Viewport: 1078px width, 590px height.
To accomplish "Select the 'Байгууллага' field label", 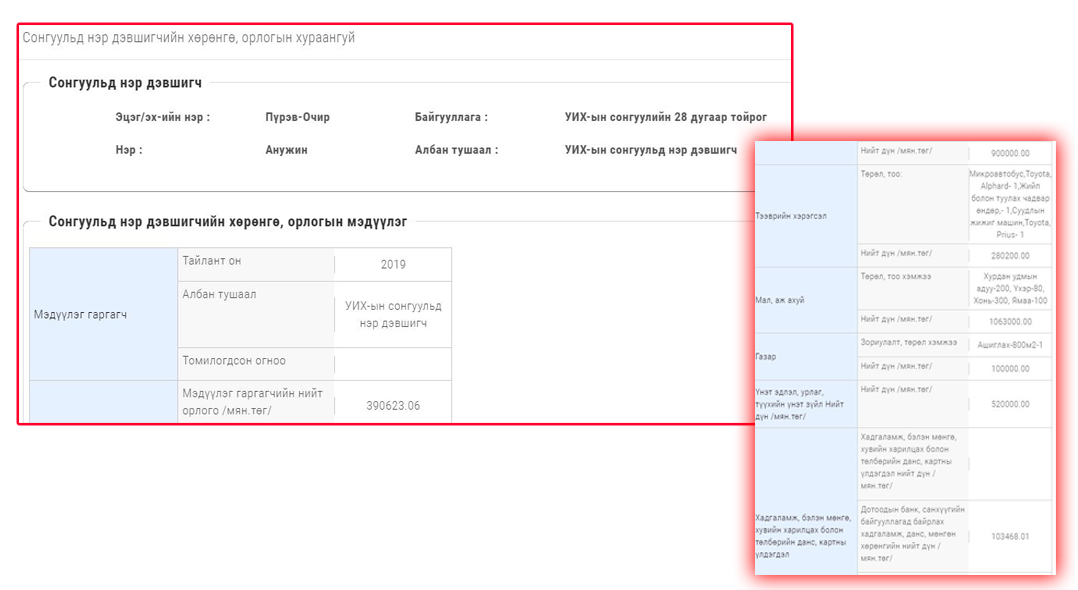I will click(451, 117).
